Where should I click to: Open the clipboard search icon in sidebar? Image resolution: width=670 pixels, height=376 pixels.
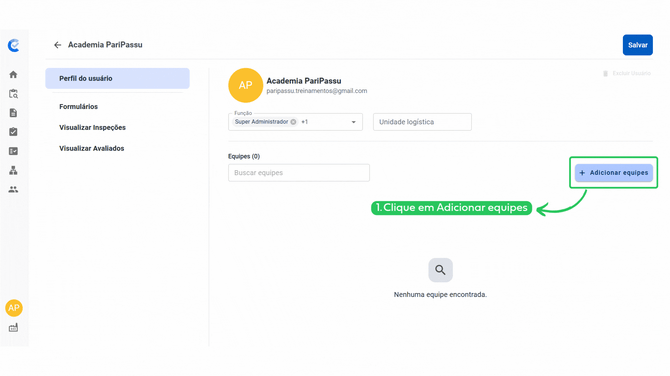[x=13, y=94]
